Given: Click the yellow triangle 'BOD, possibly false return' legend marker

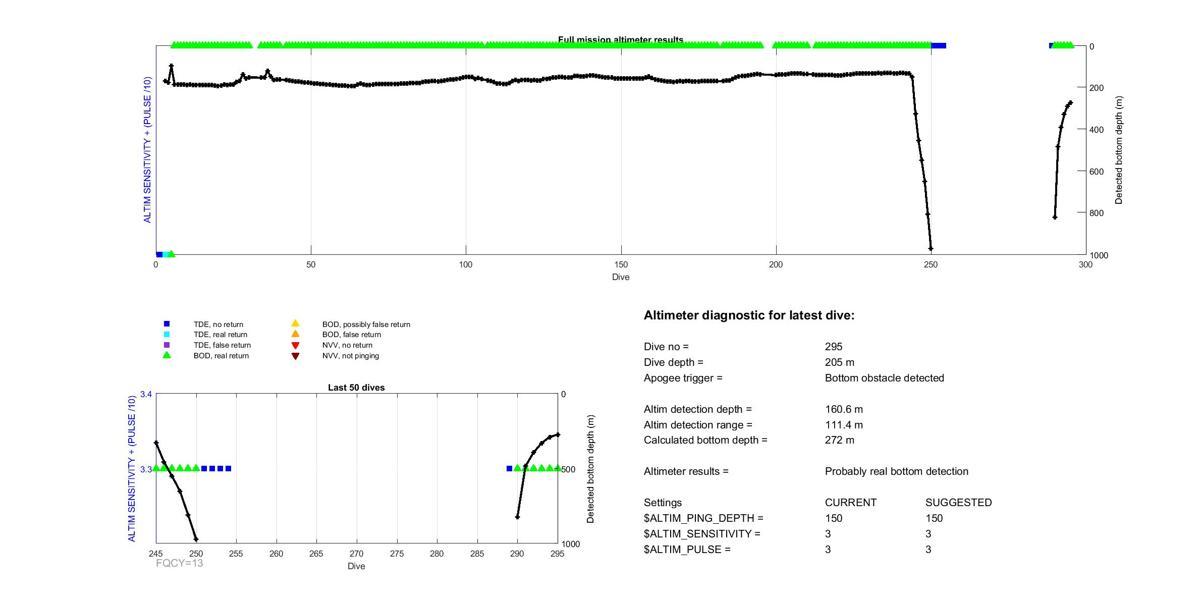Looking at the screenshot, I should click(x=295, y=324).
